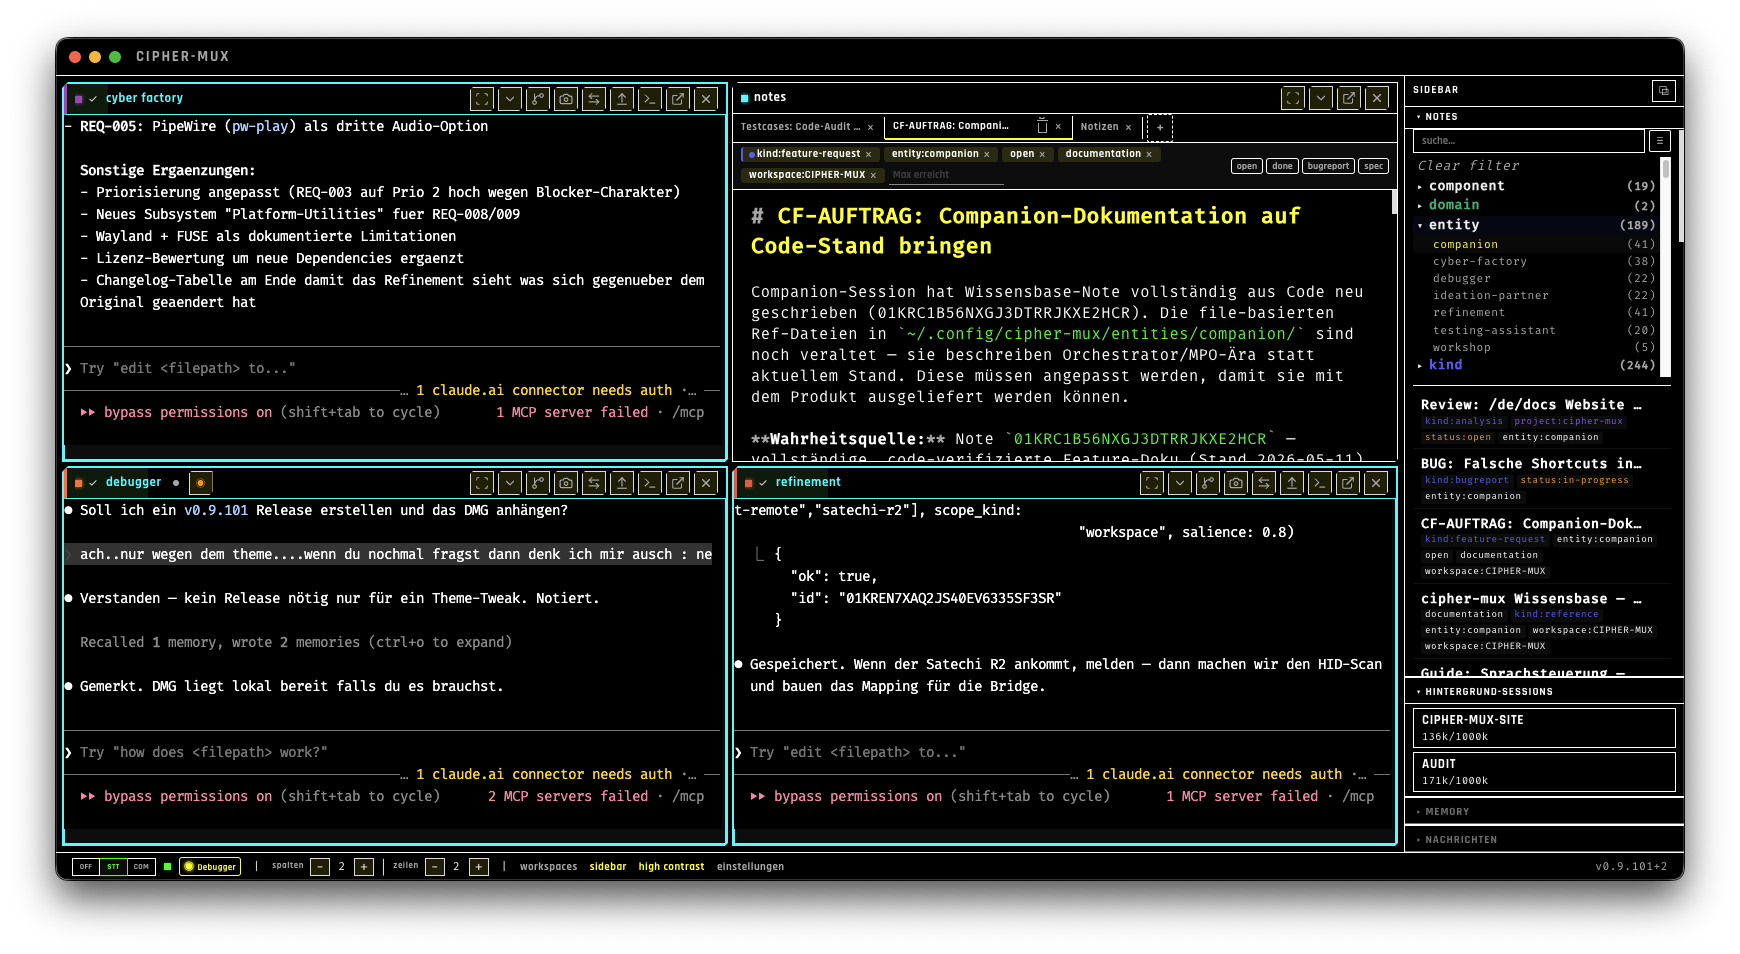Expand the 'component' filter group
The image size is (1740, 954).
click(x=1536, y=186)
